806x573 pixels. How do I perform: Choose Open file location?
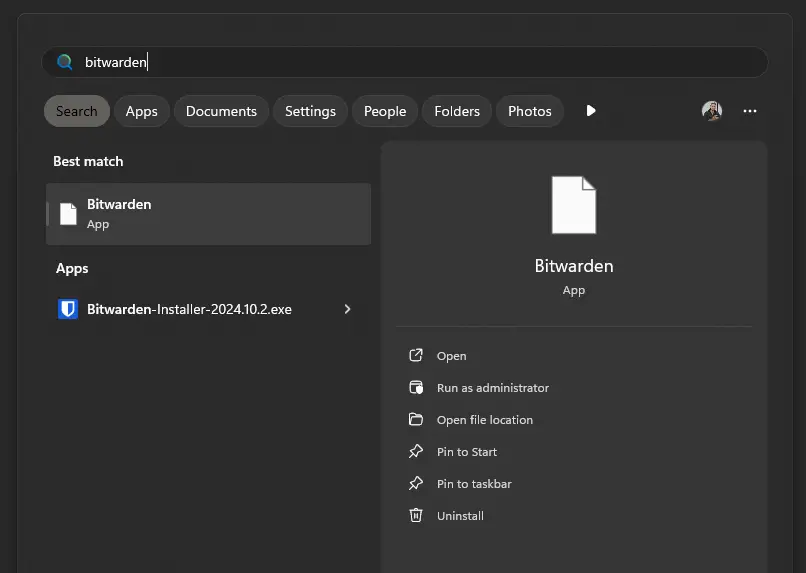pos(484,420)
